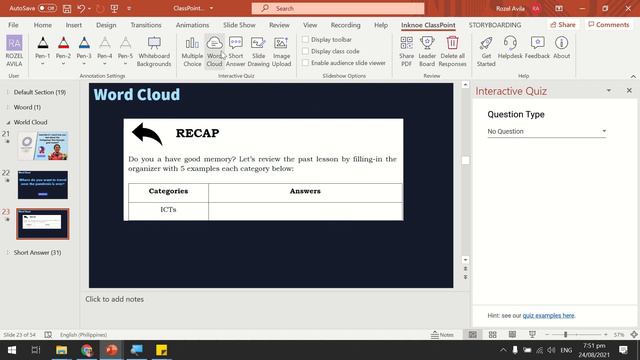Check Enable audience slide viewer
Viewport: 640px width, 360px height.
click(305, 63)
